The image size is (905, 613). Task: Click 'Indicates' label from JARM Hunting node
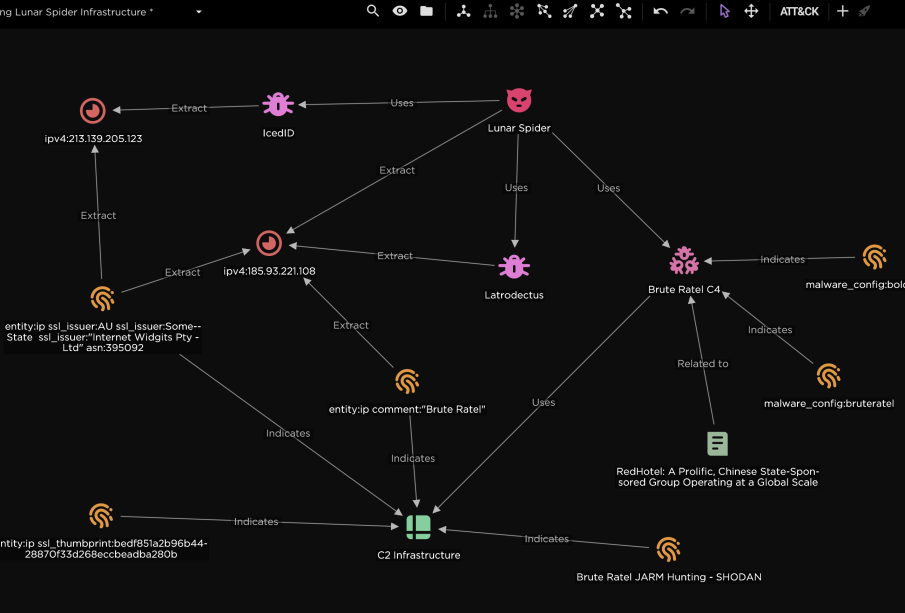coord(547,539)
